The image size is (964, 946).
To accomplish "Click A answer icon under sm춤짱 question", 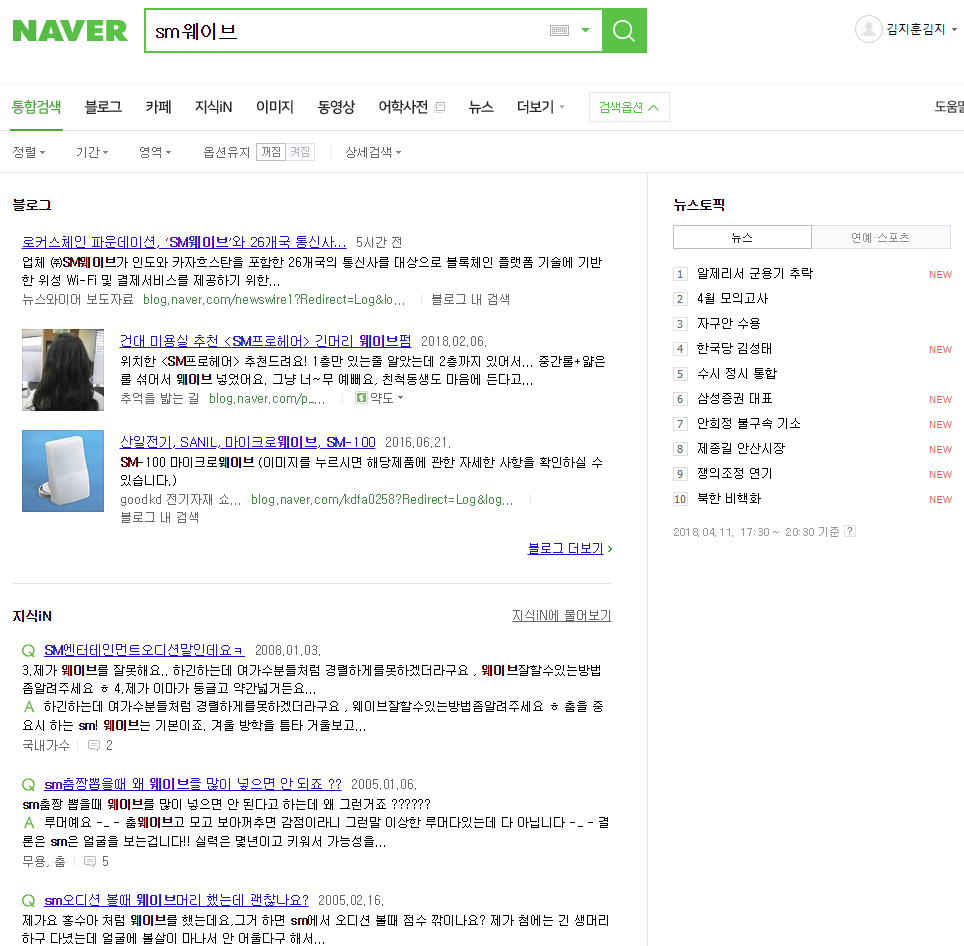I will pos(29,822).
